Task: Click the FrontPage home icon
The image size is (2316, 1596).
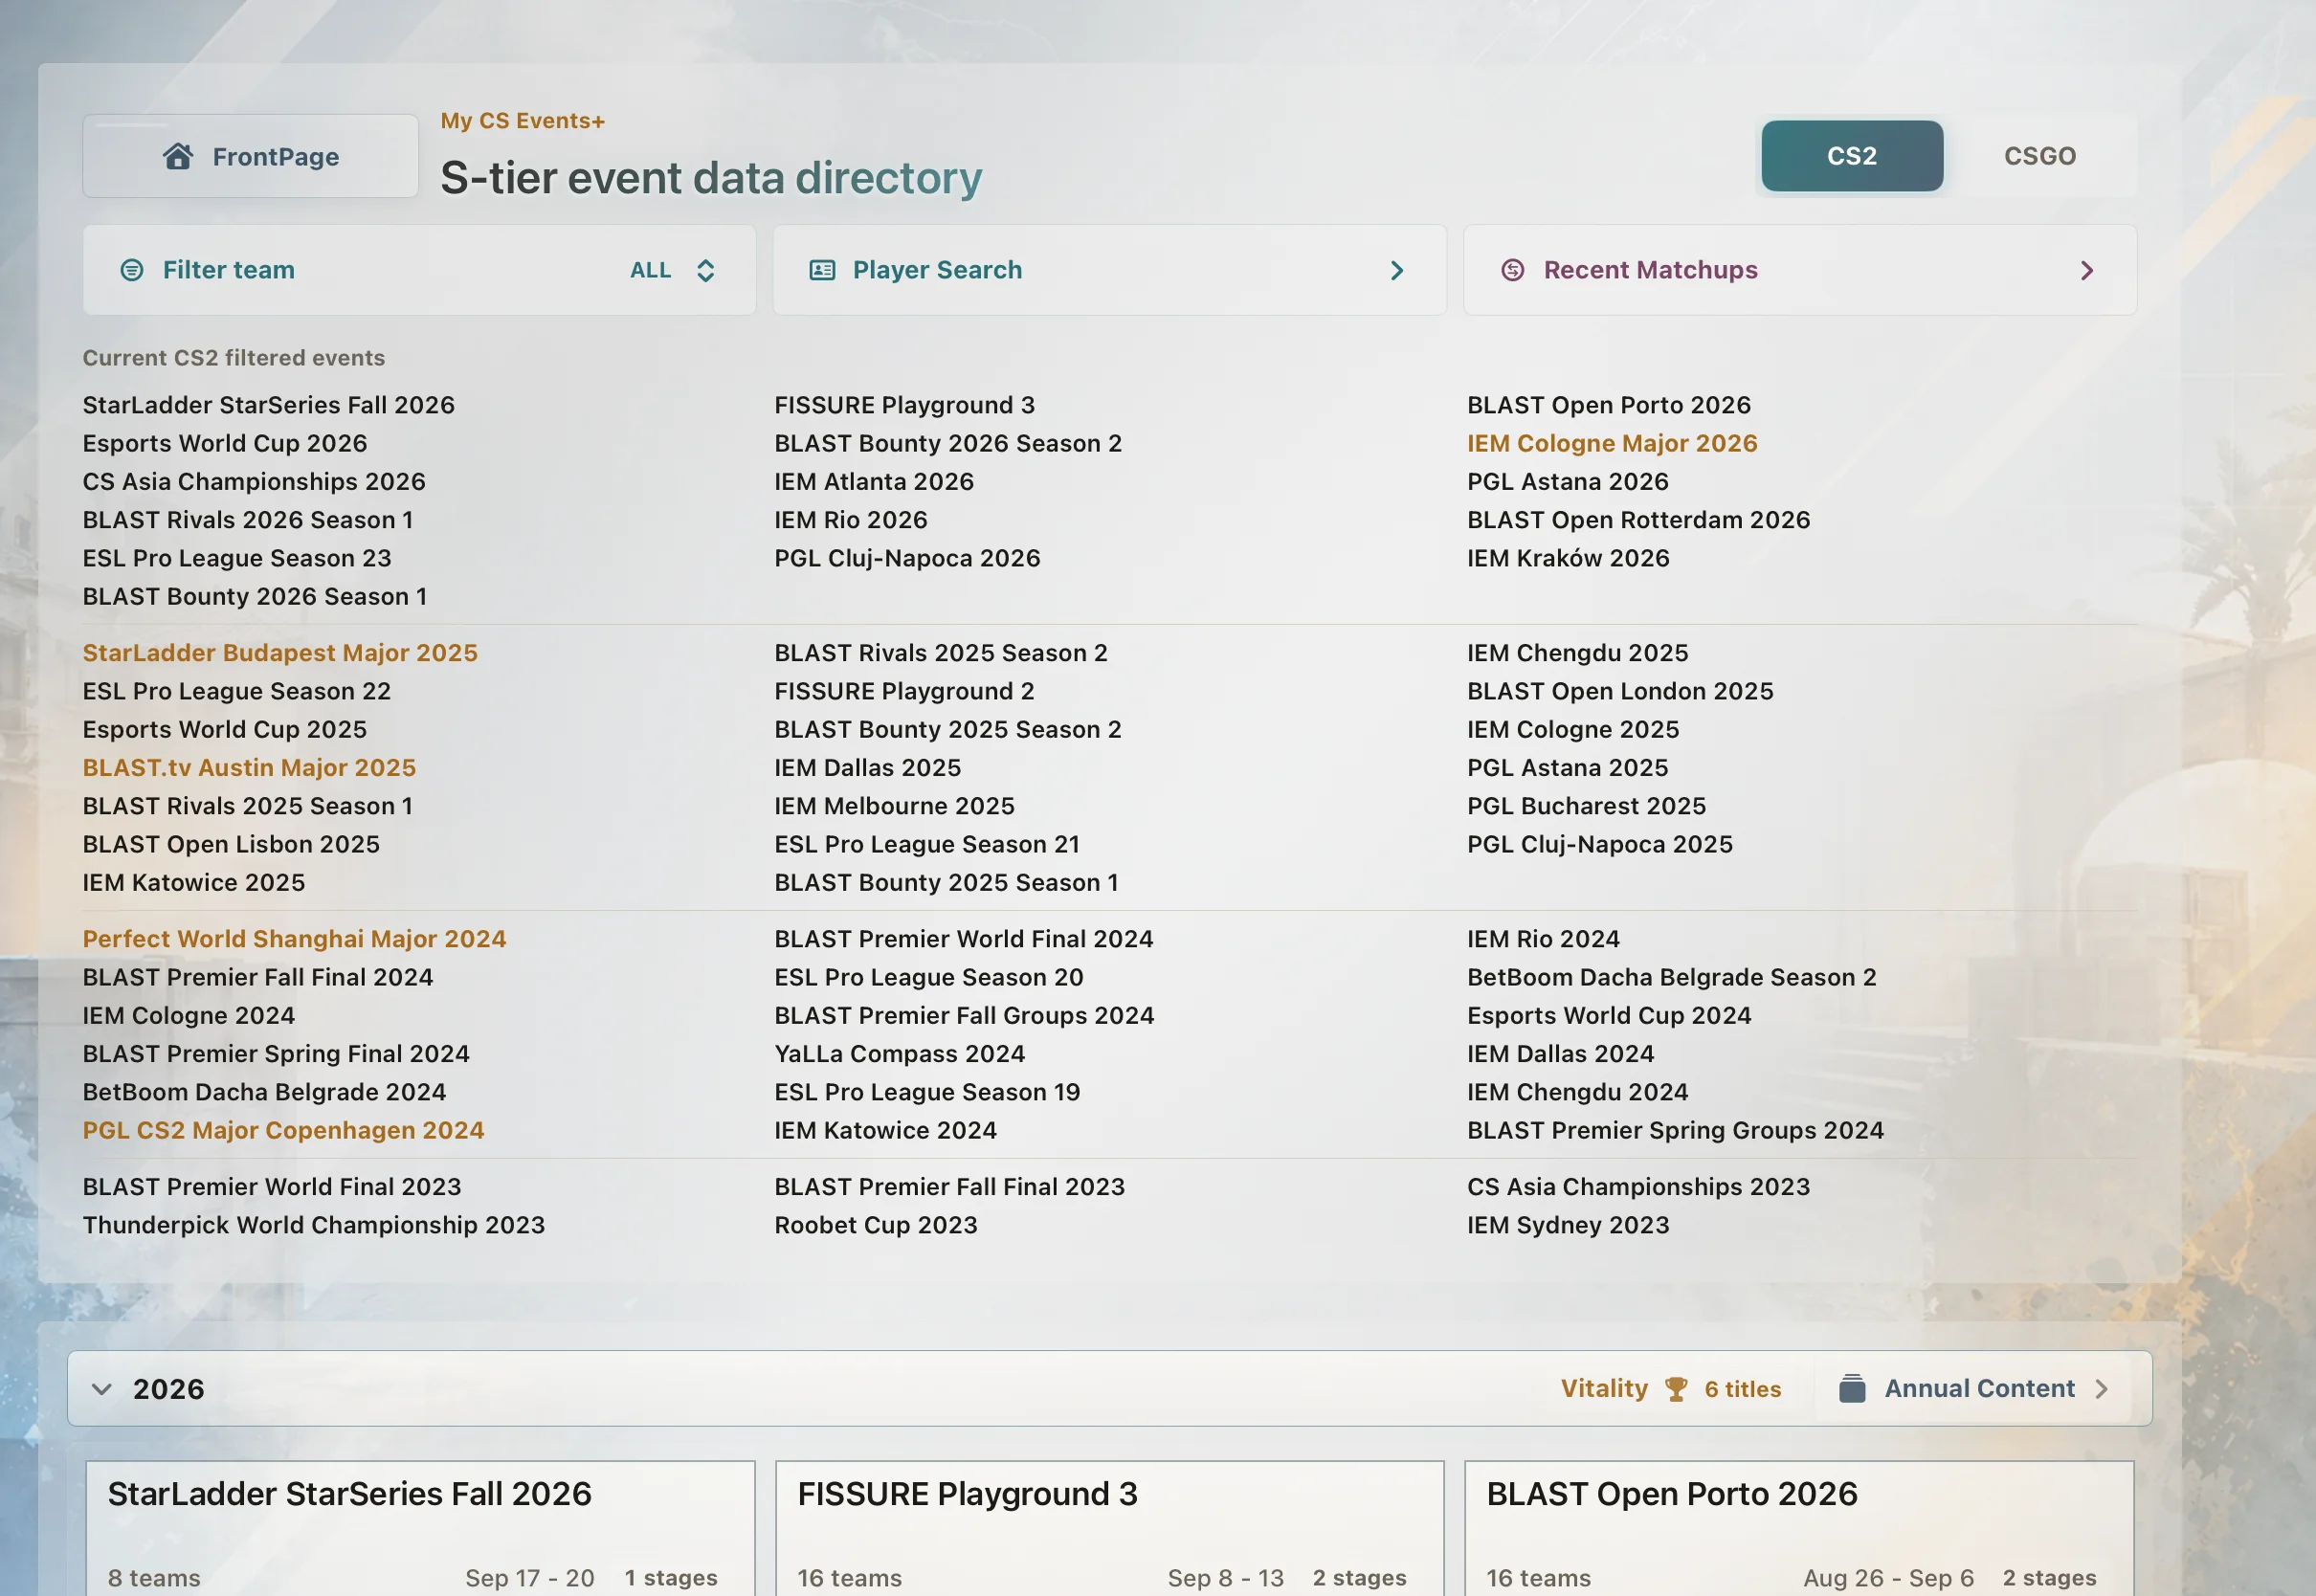Action: [178, 156]
